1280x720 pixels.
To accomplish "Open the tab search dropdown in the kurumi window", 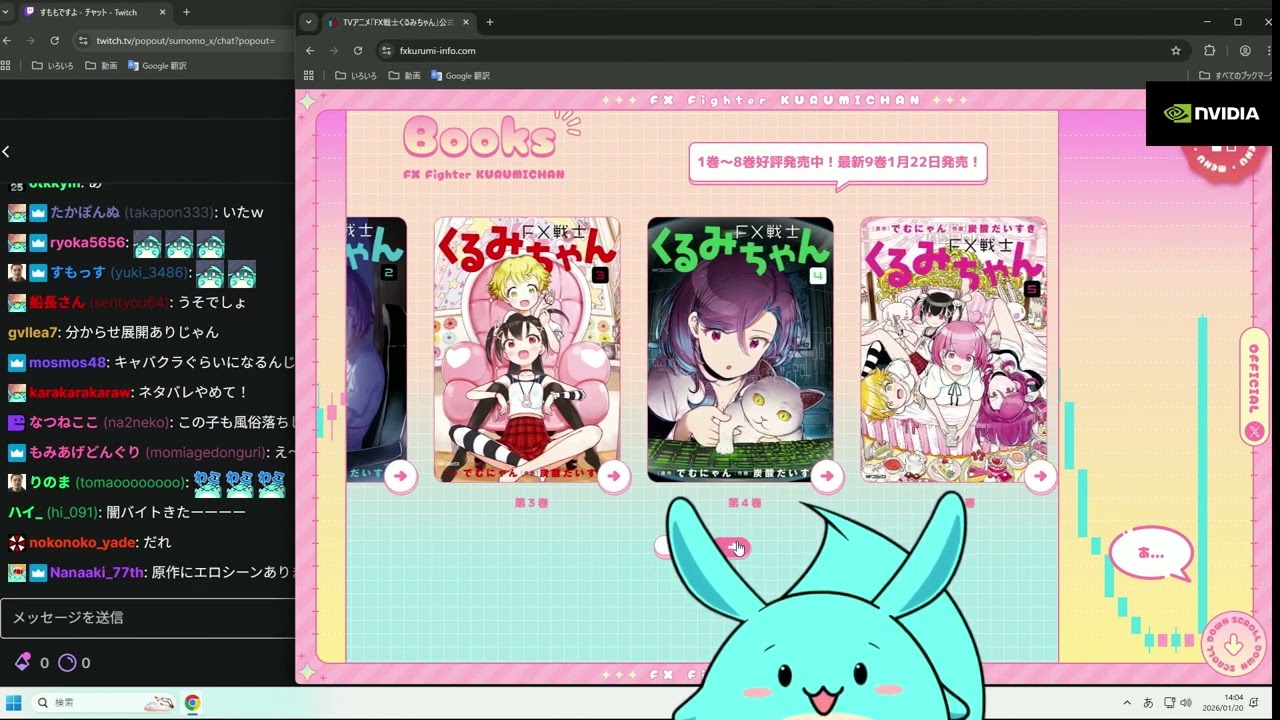I will [308, 22].
